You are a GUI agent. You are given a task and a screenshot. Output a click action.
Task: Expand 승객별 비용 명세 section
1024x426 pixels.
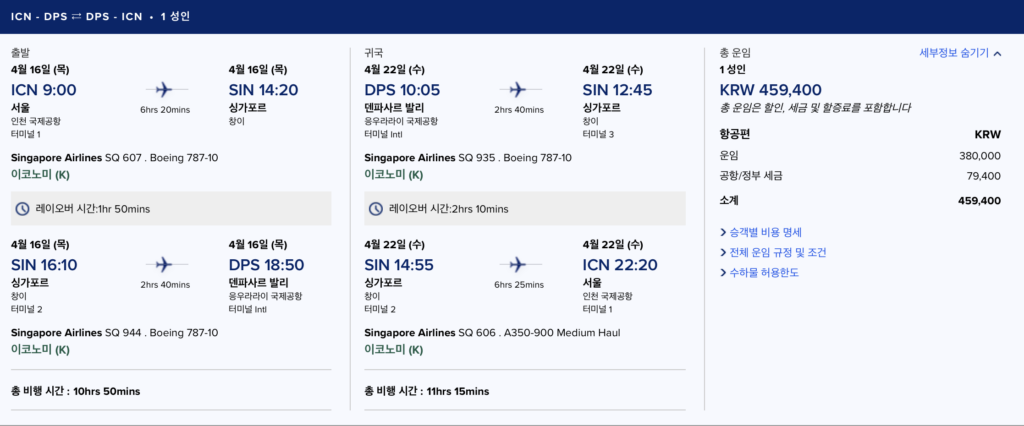click(760, 232)
